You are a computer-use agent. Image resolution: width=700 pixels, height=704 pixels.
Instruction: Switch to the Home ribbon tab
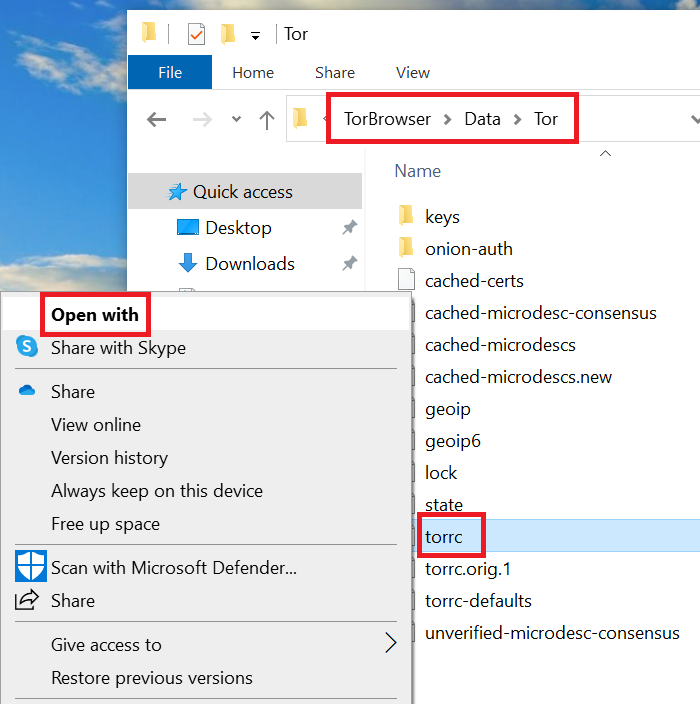(253, 72)
